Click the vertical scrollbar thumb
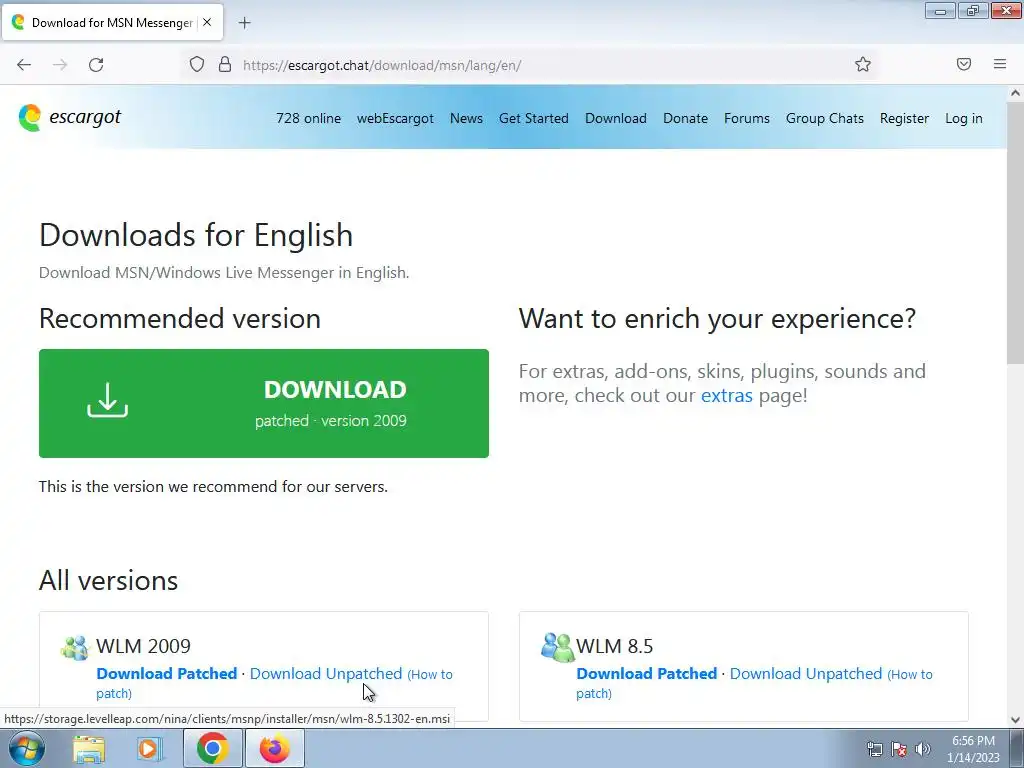This screenshot has width=1024, height=768. [x=1016, y=232]
